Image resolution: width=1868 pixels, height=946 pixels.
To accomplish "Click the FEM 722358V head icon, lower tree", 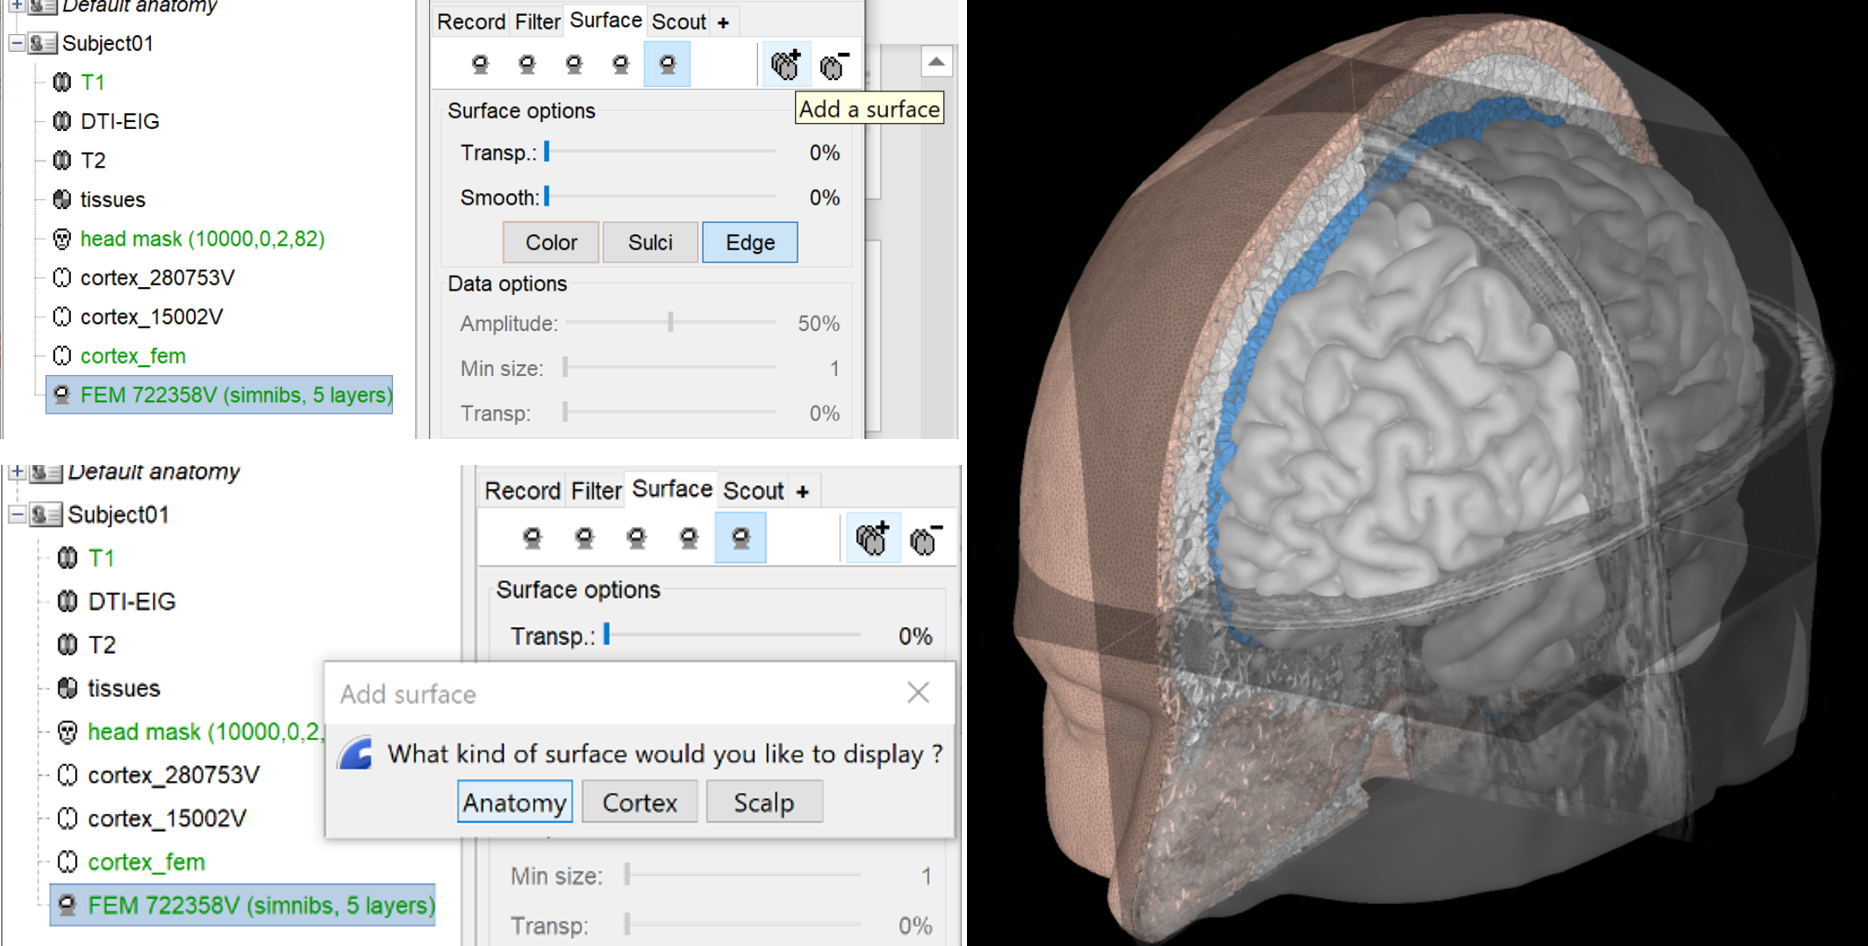I will [x=67, y=906].
